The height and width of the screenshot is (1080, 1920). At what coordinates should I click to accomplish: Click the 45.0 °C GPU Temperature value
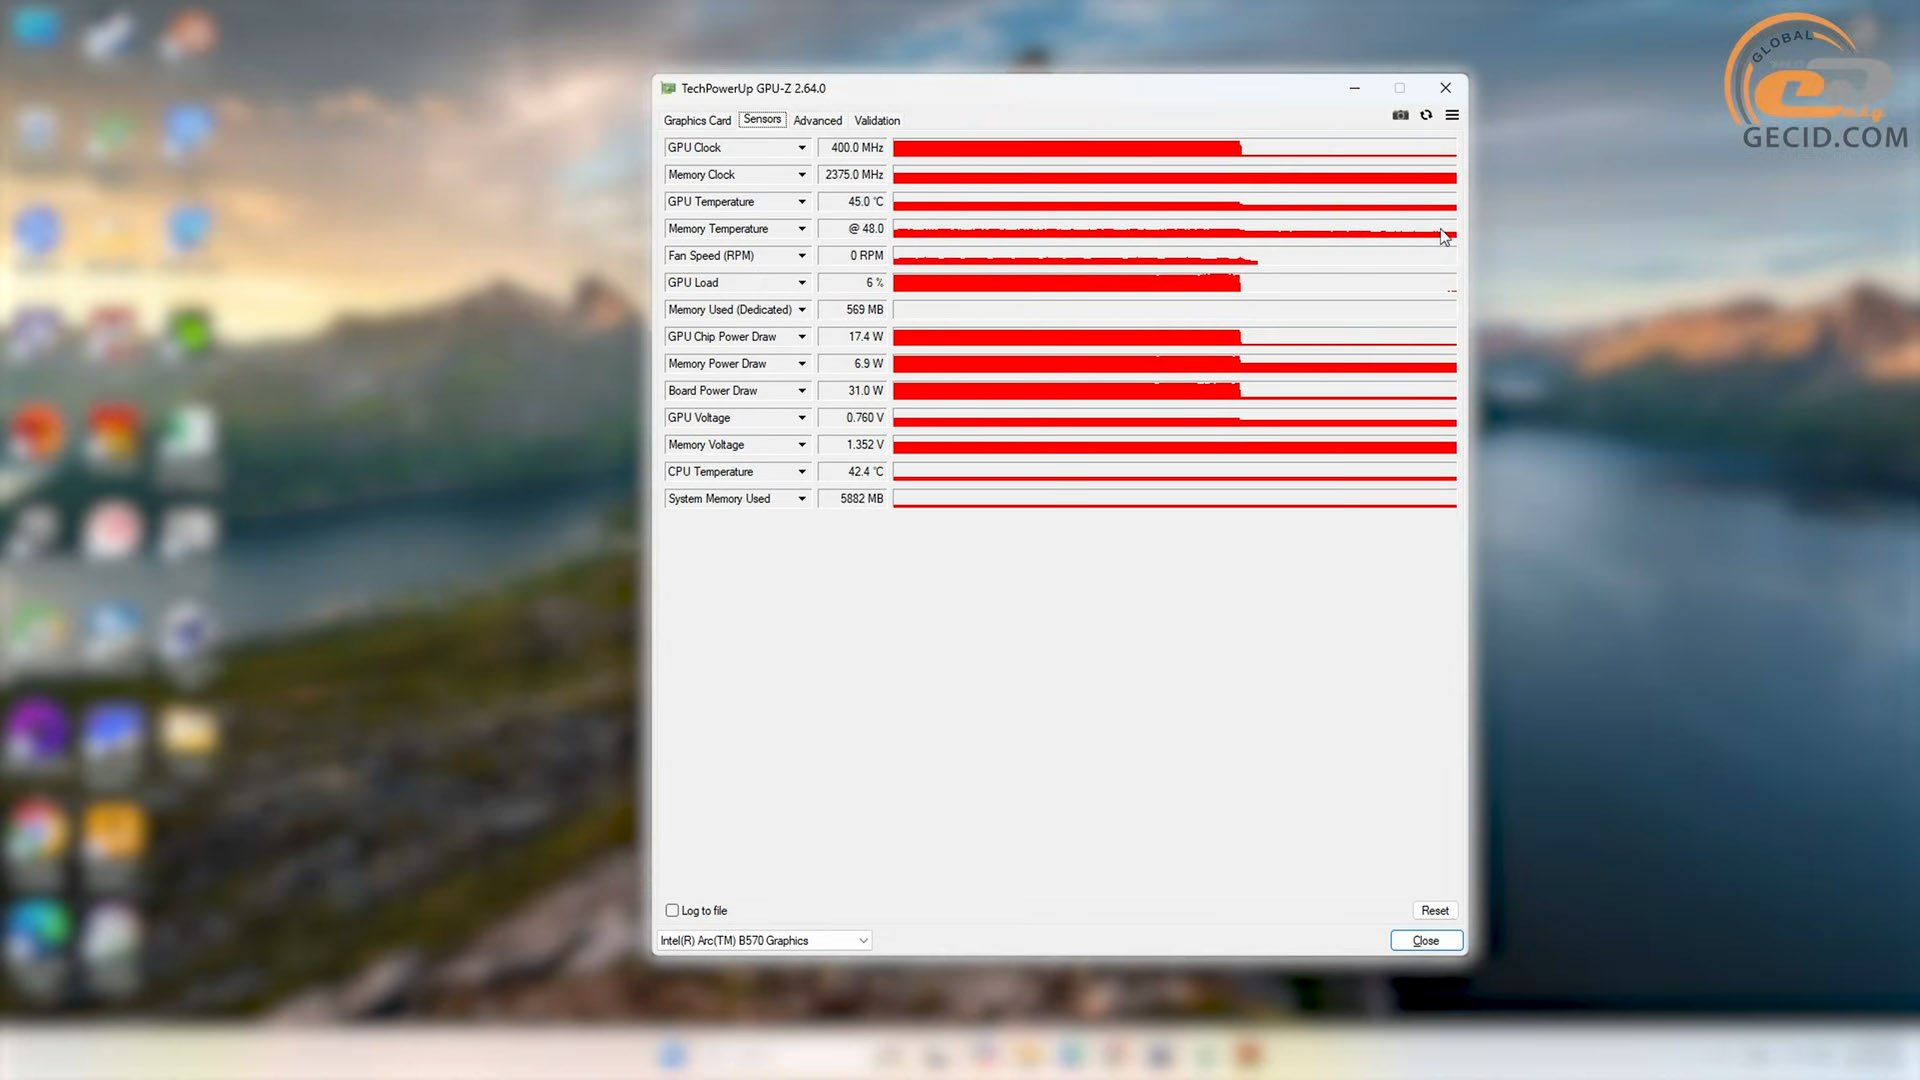852,202
